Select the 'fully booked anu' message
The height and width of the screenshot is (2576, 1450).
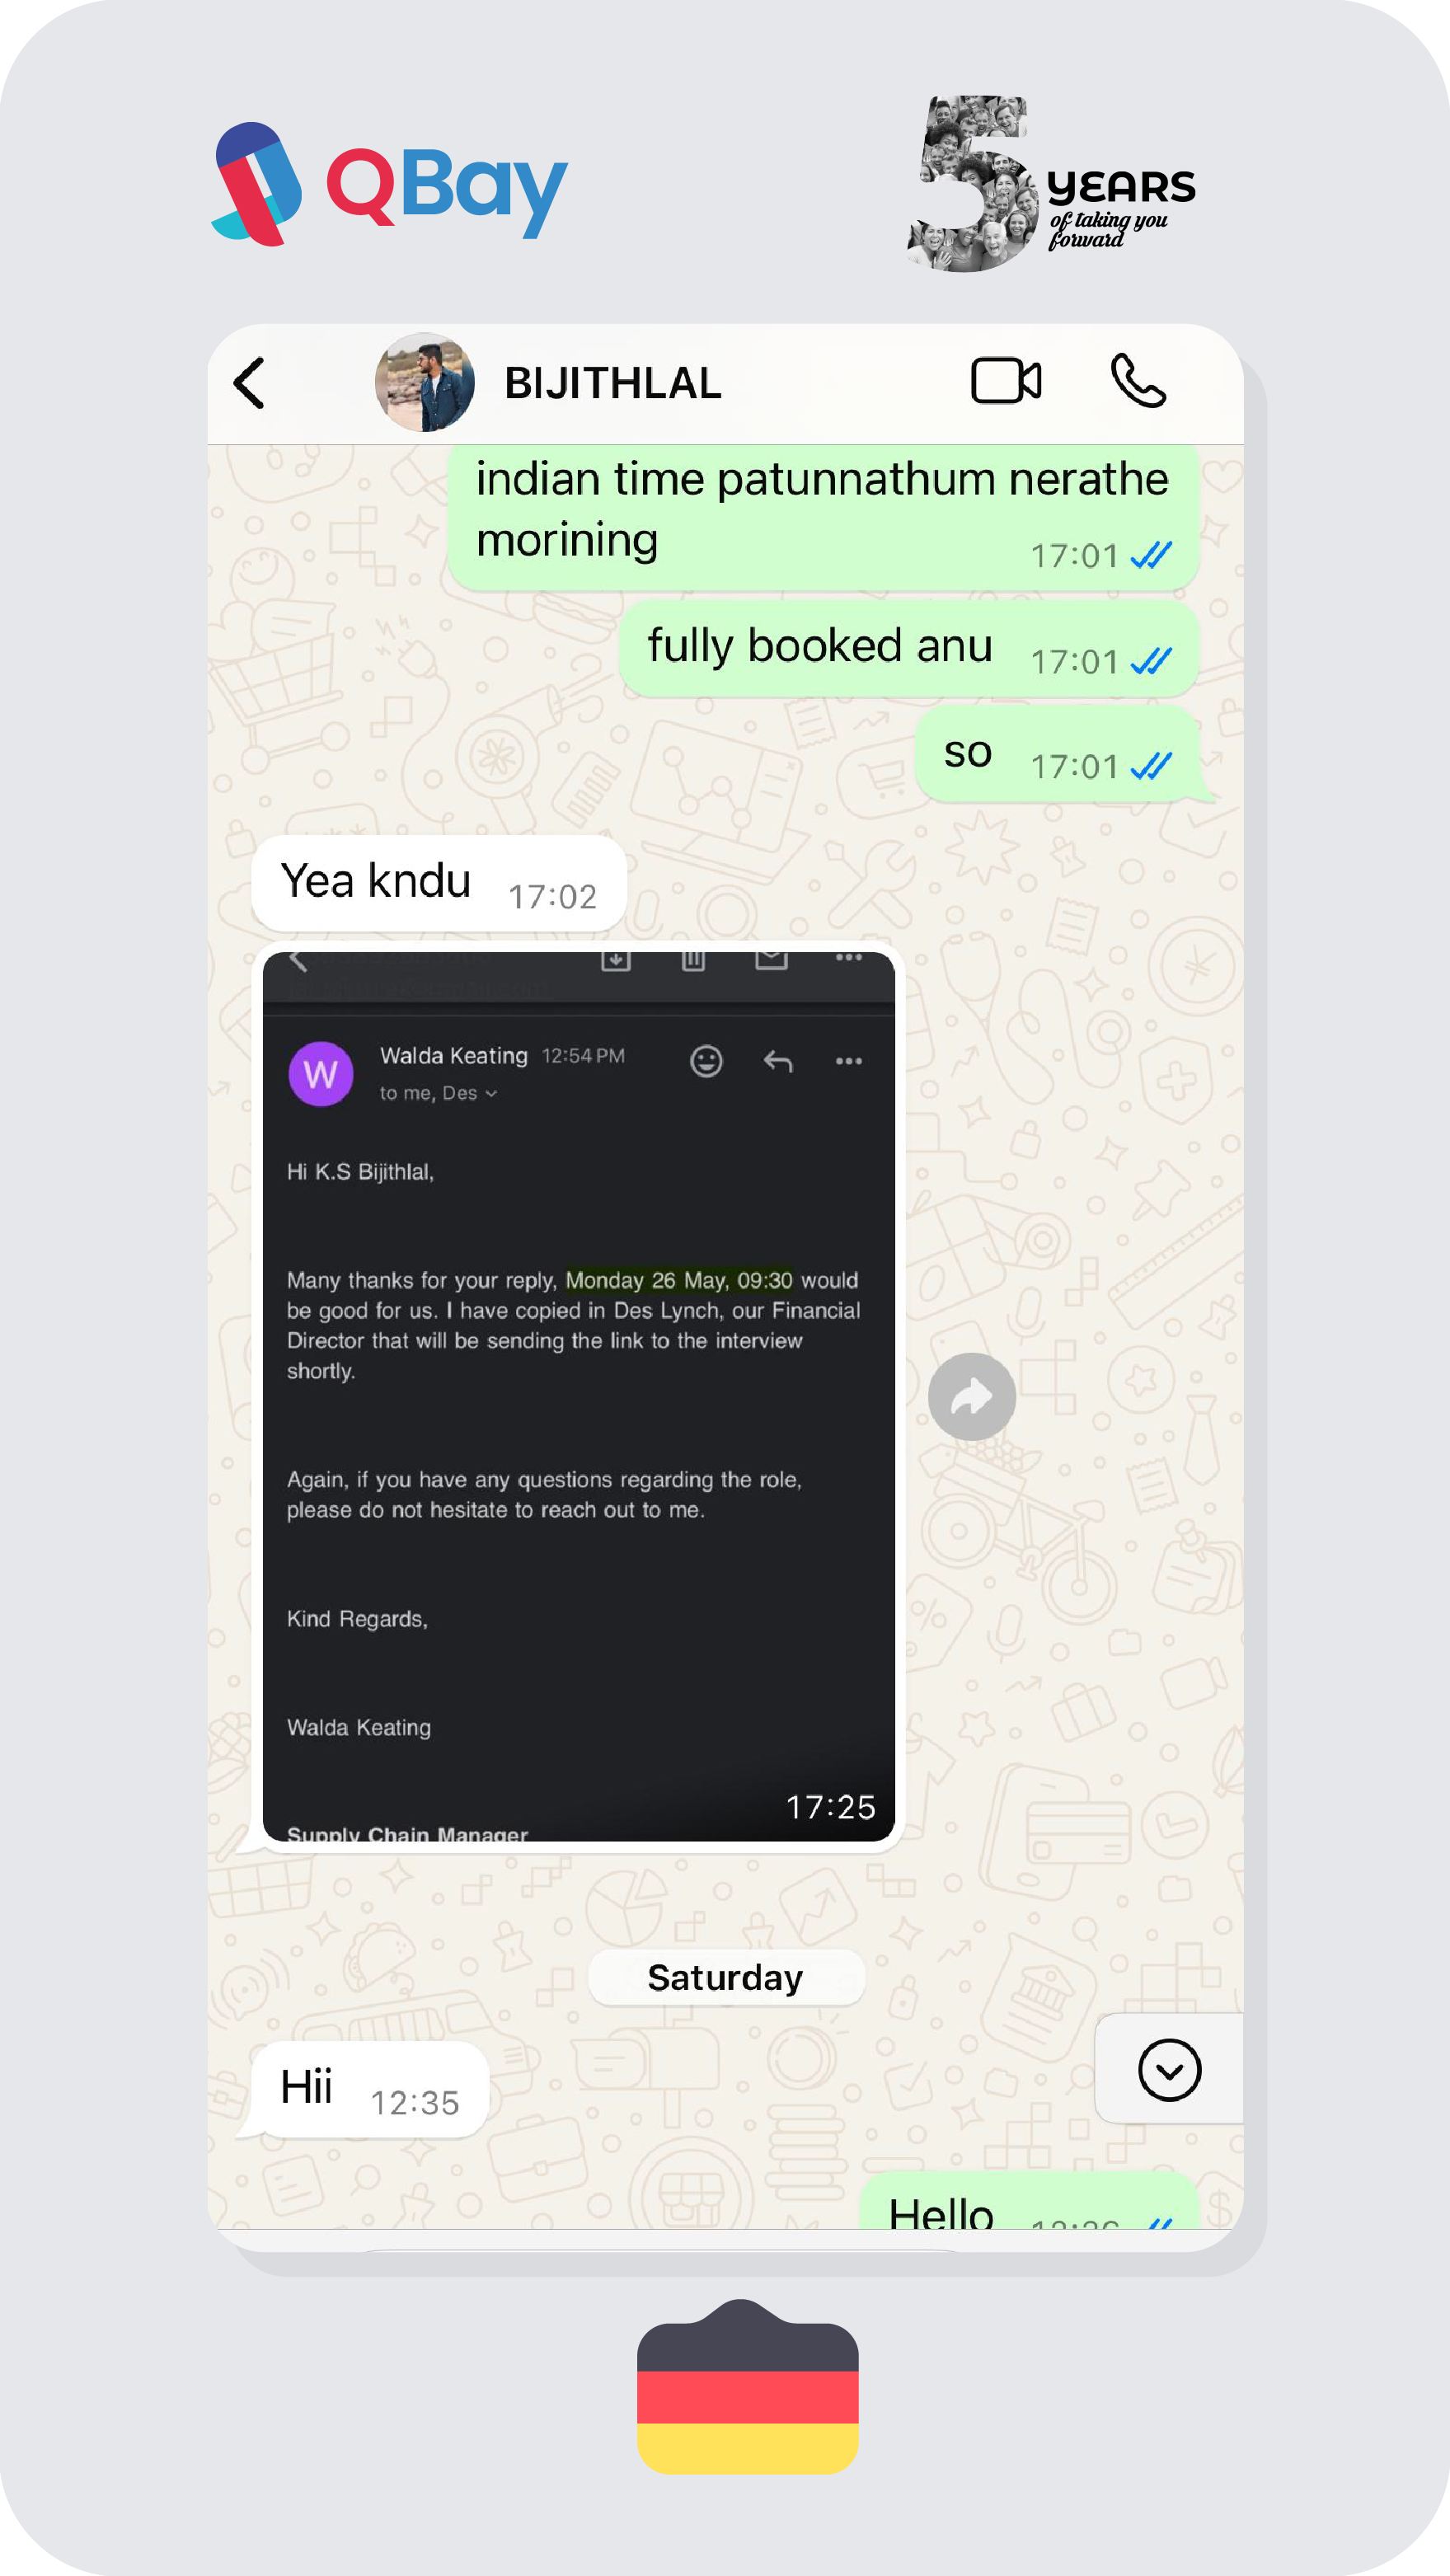pyautogui.click(x=908, y=648)
